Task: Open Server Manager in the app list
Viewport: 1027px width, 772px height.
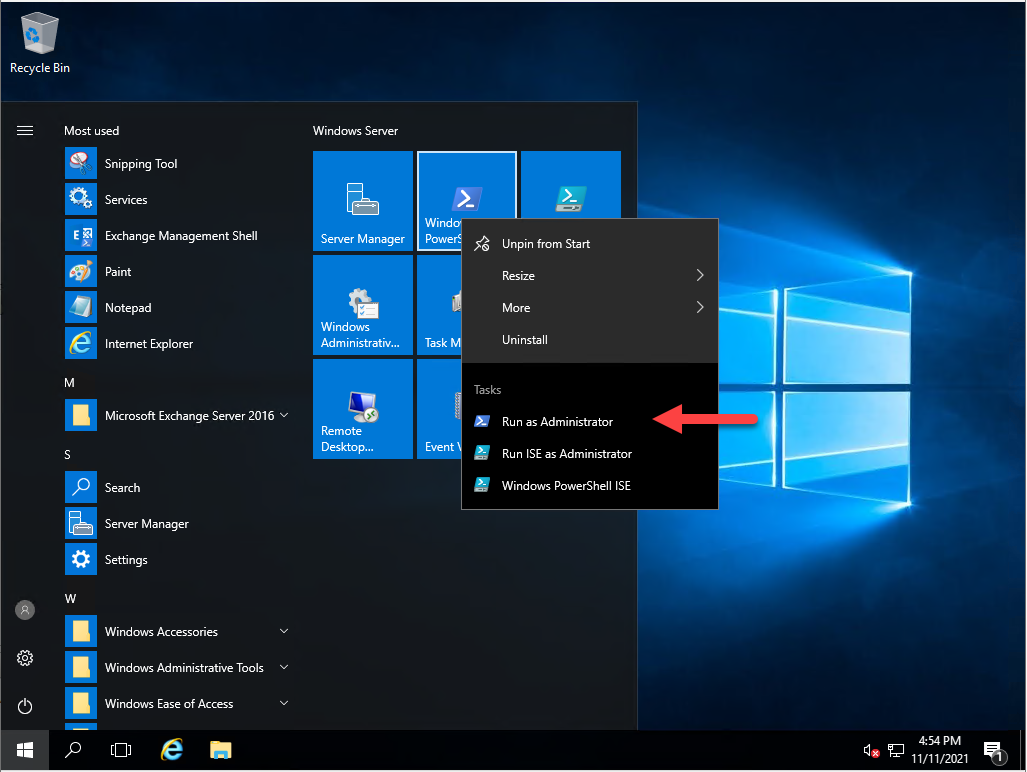Action: (x=177, y=524)
